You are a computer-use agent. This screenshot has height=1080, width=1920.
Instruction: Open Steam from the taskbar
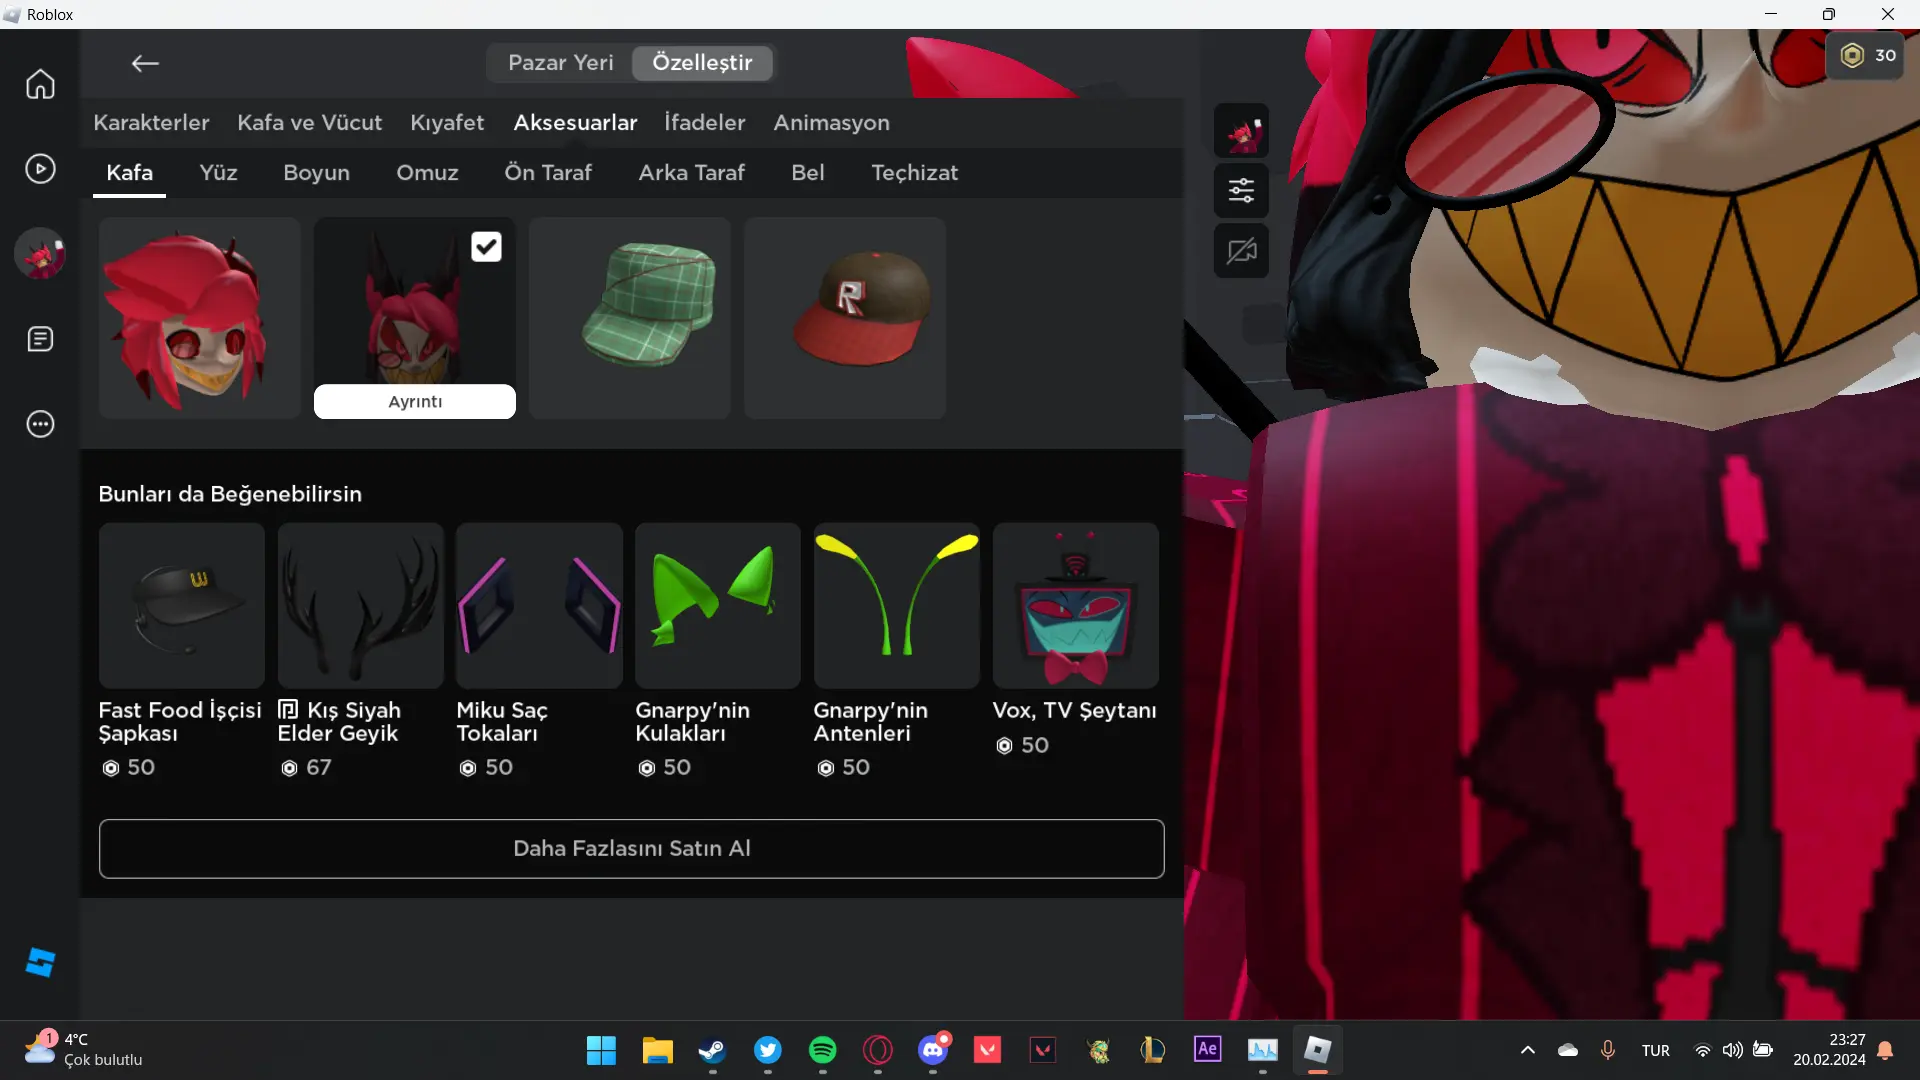(x=712, y=1050)
